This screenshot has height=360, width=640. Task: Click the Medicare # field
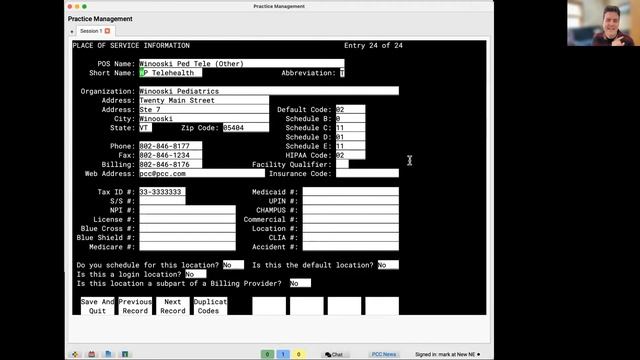pos(187,247)
